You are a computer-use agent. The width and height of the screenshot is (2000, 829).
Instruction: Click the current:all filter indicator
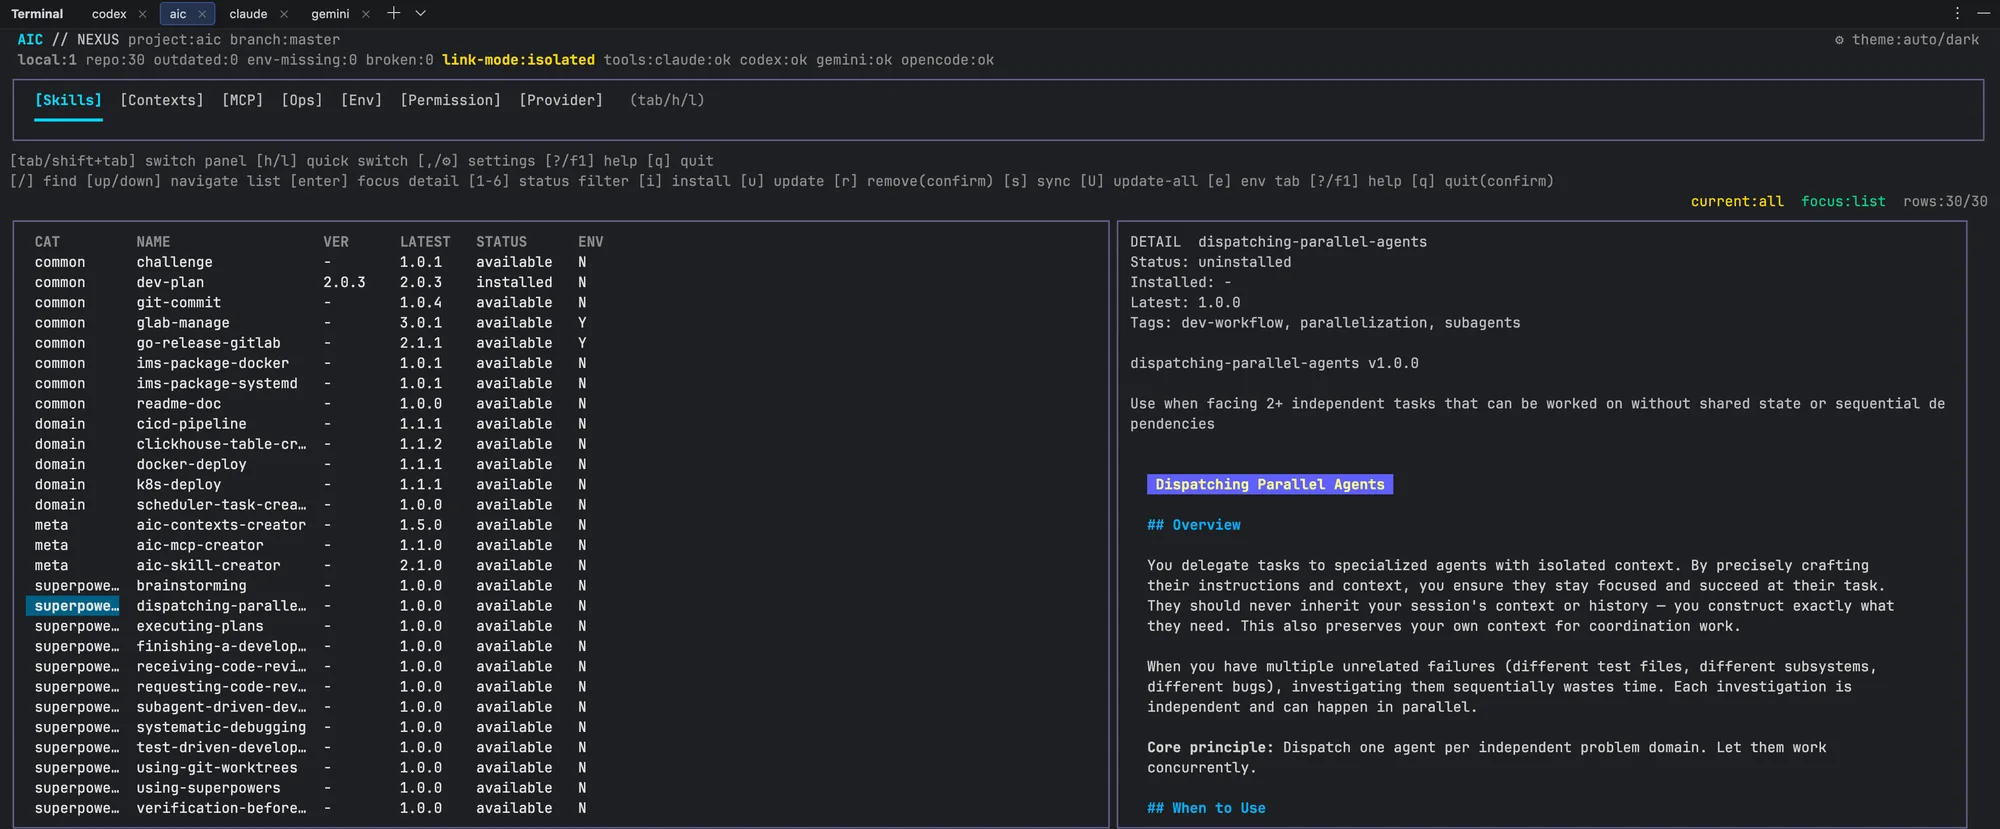(x=1737, y=201)
